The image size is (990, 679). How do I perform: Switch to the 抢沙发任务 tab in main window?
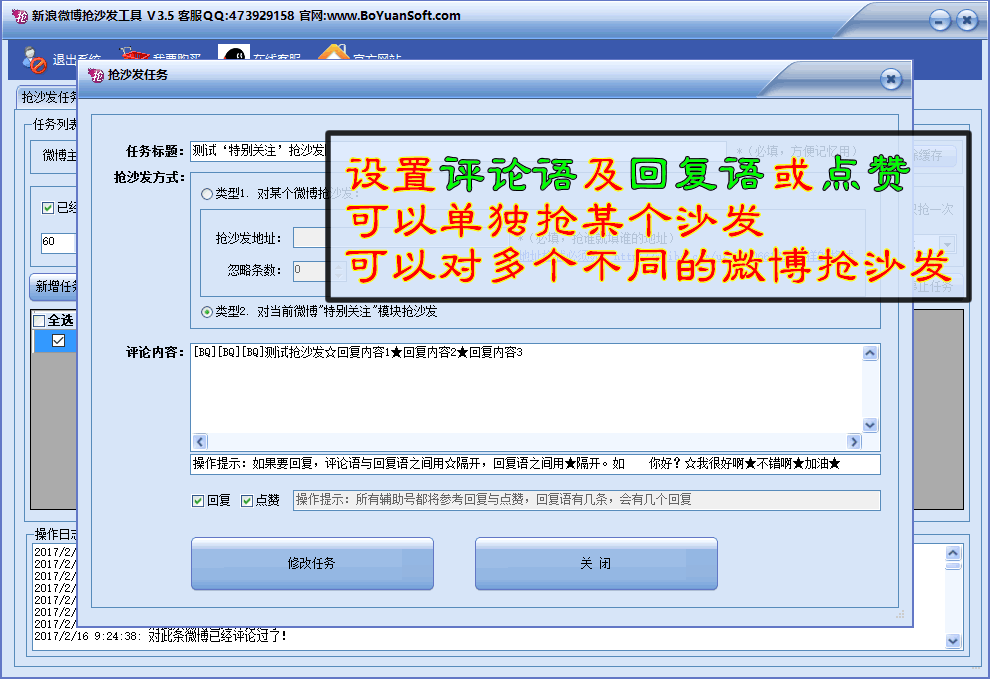47,97
